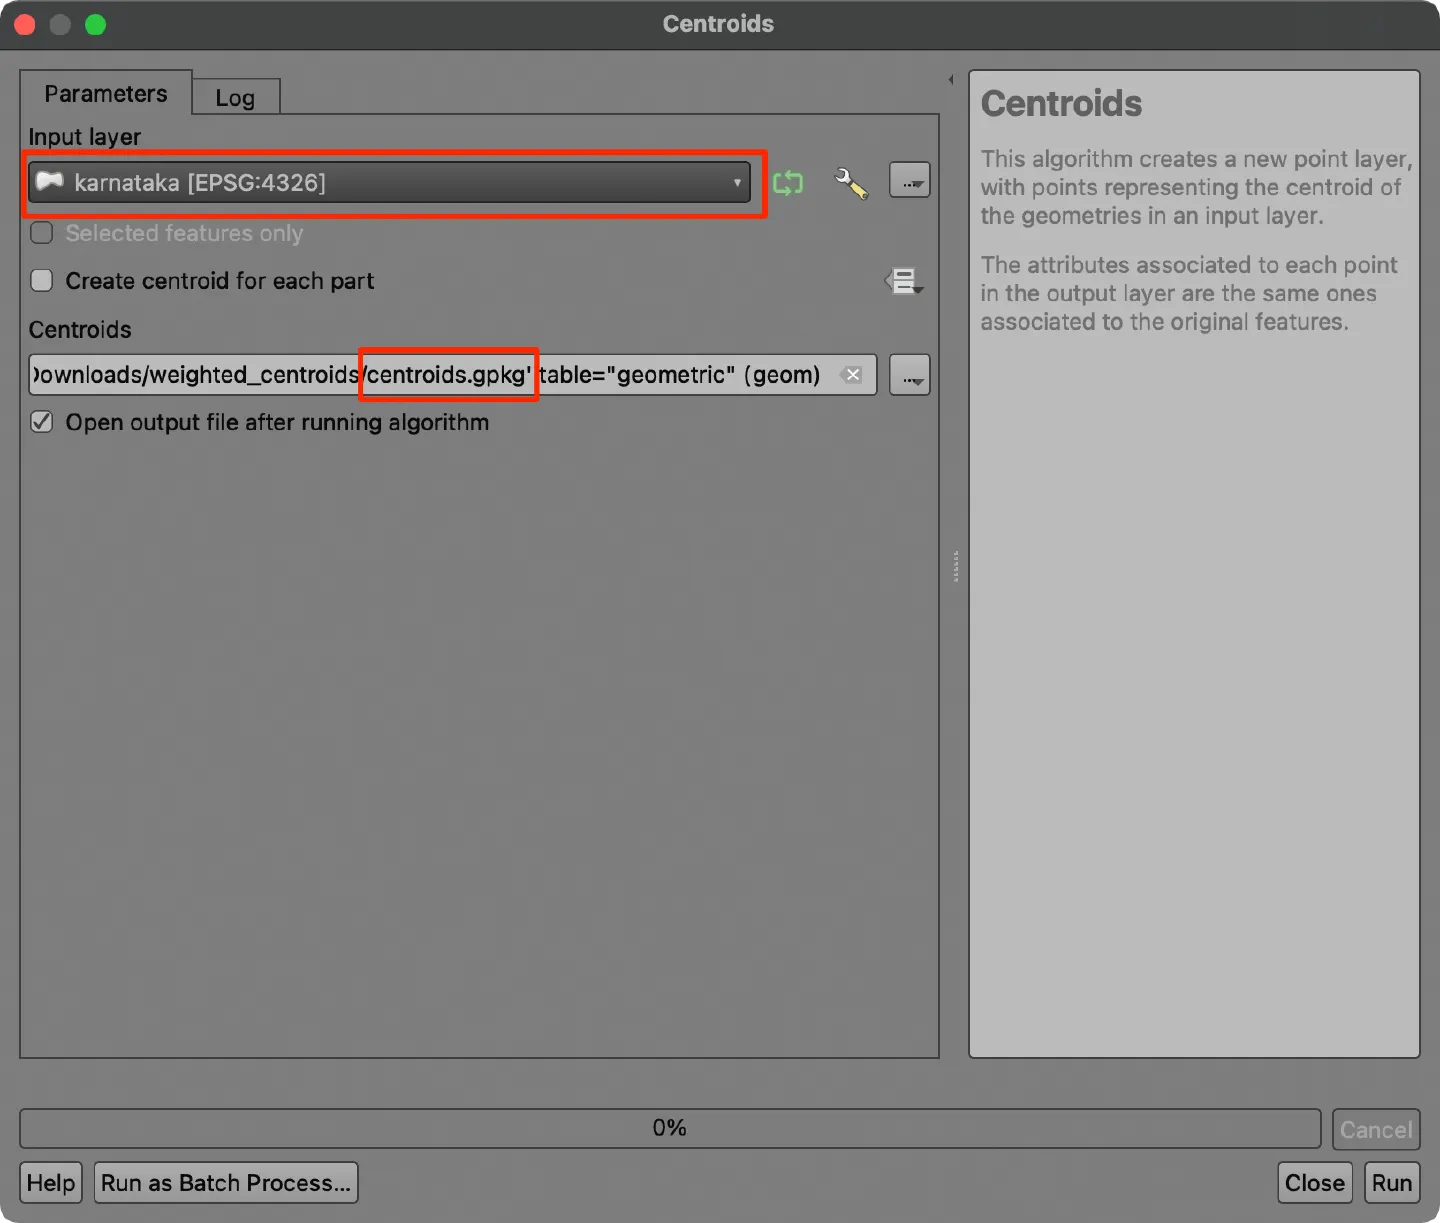Click Run as Batch Process button

[226, 1183]
